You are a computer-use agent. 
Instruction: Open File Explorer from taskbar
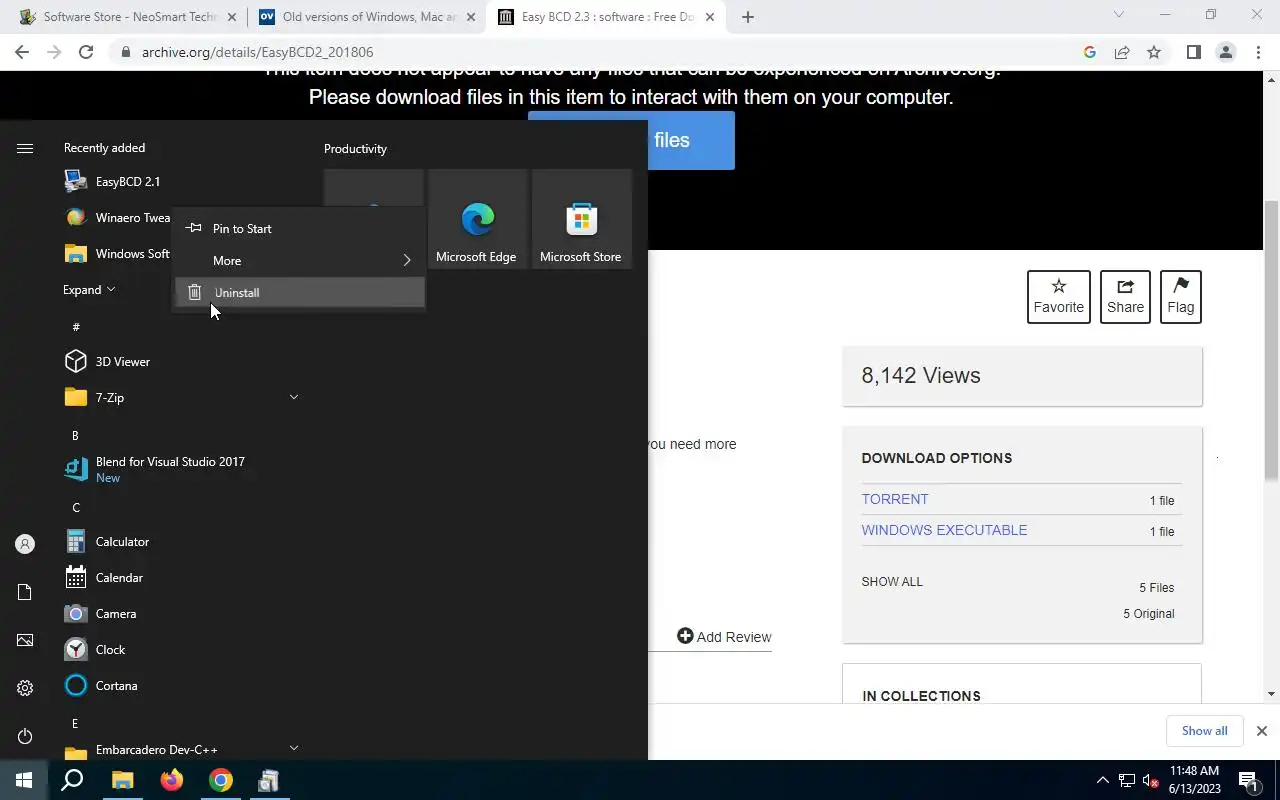pyautogui.click(x=122, y=780)
